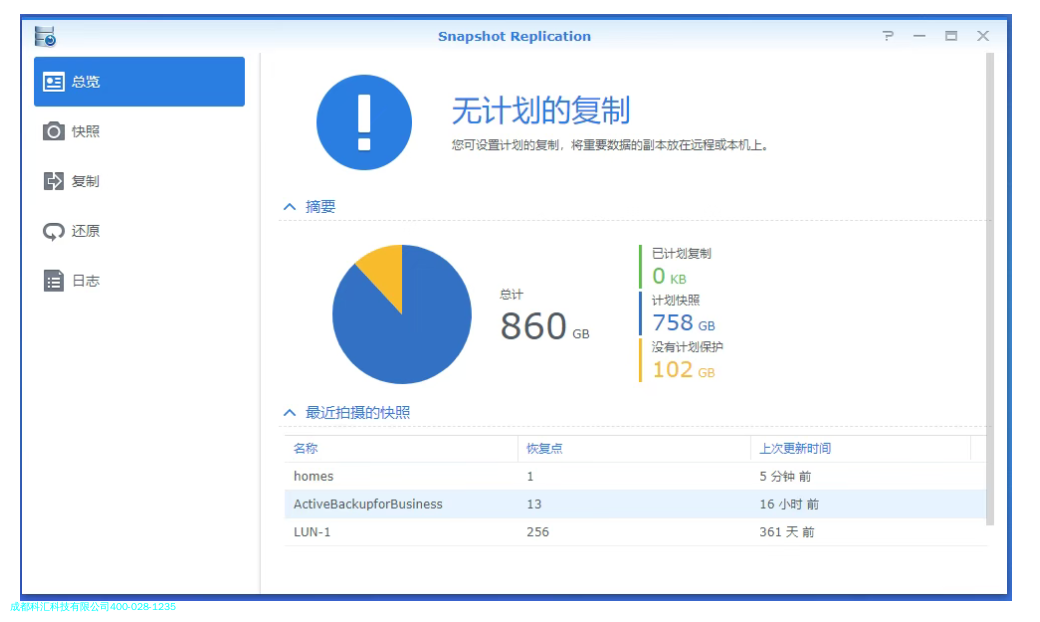Click the blue exclamation warning icon
The image size is (1040, 622).
(x=364, y=123)
